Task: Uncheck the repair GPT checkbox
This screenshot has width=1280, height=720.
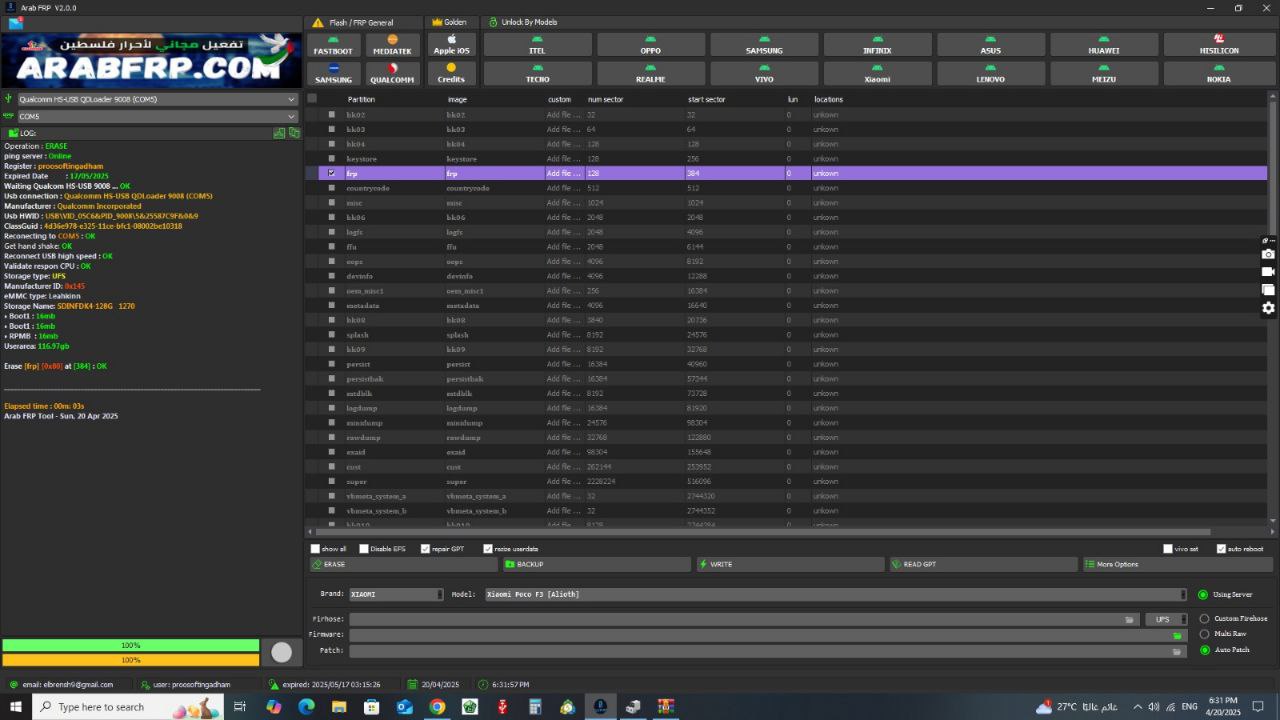Action: [x=426, y=549]
